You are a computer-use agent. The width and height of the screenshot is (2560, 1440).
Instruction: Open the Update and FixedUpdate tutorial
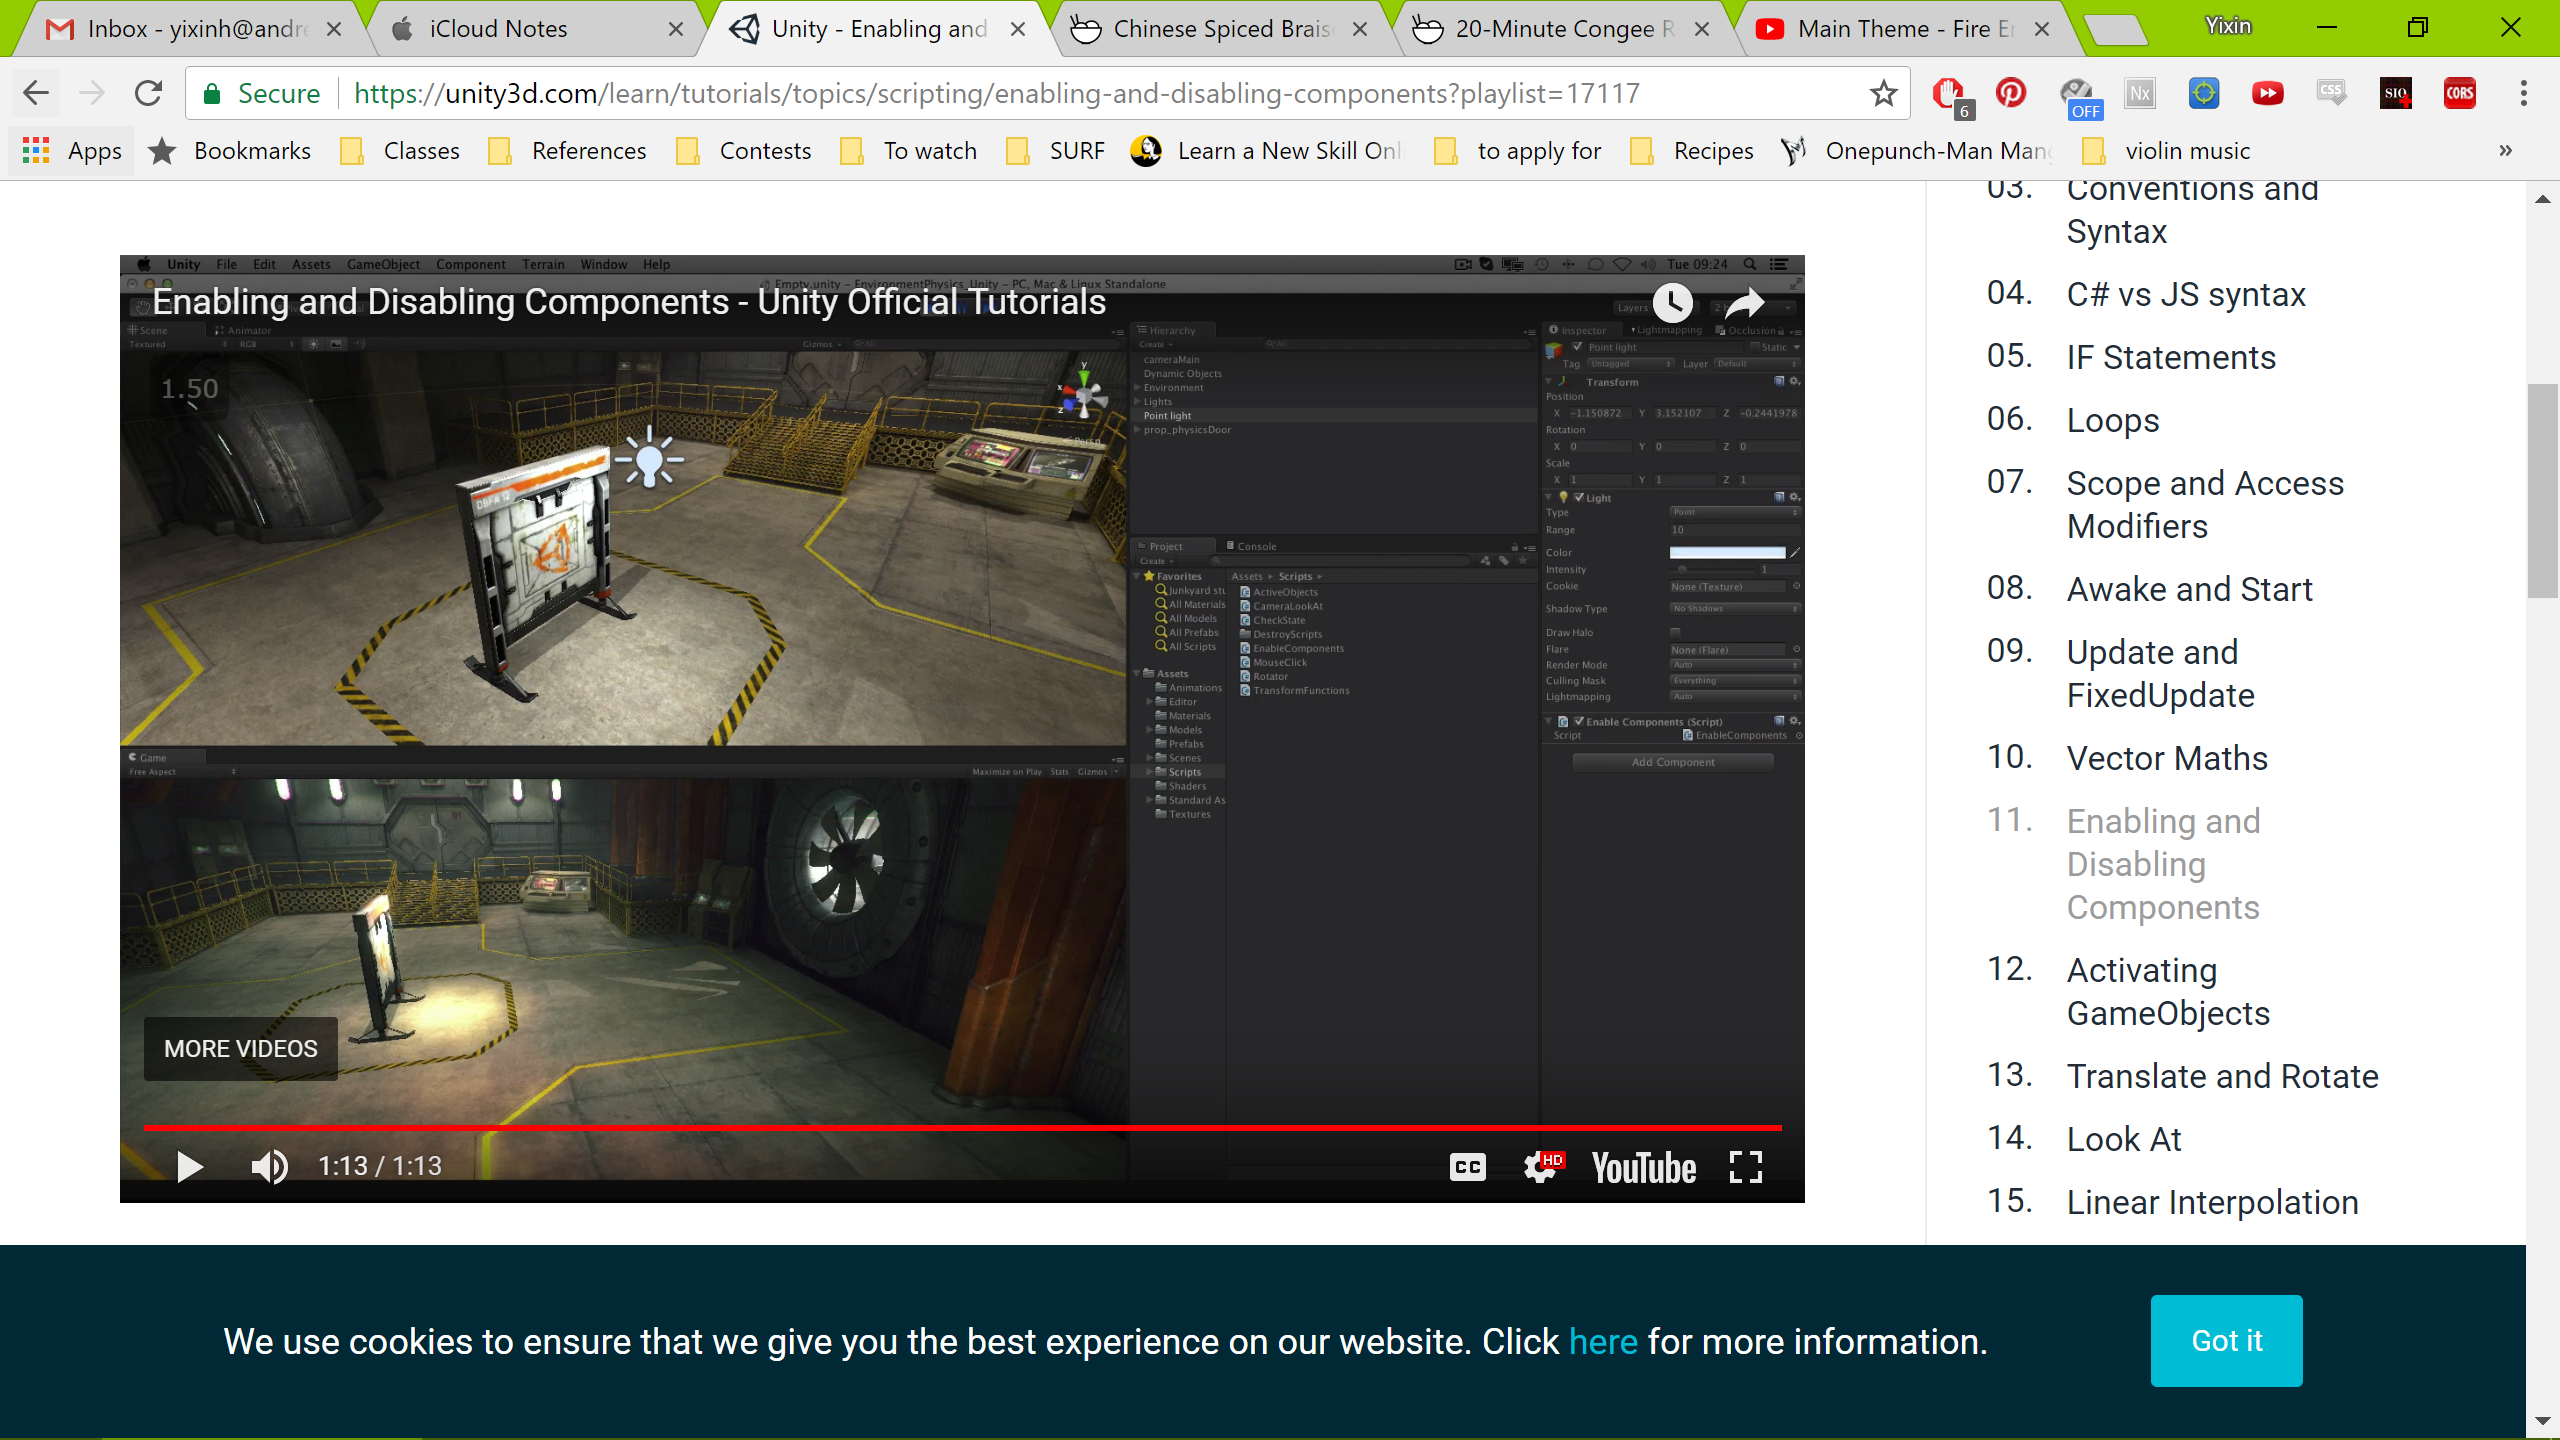[x=2161, y=674]
